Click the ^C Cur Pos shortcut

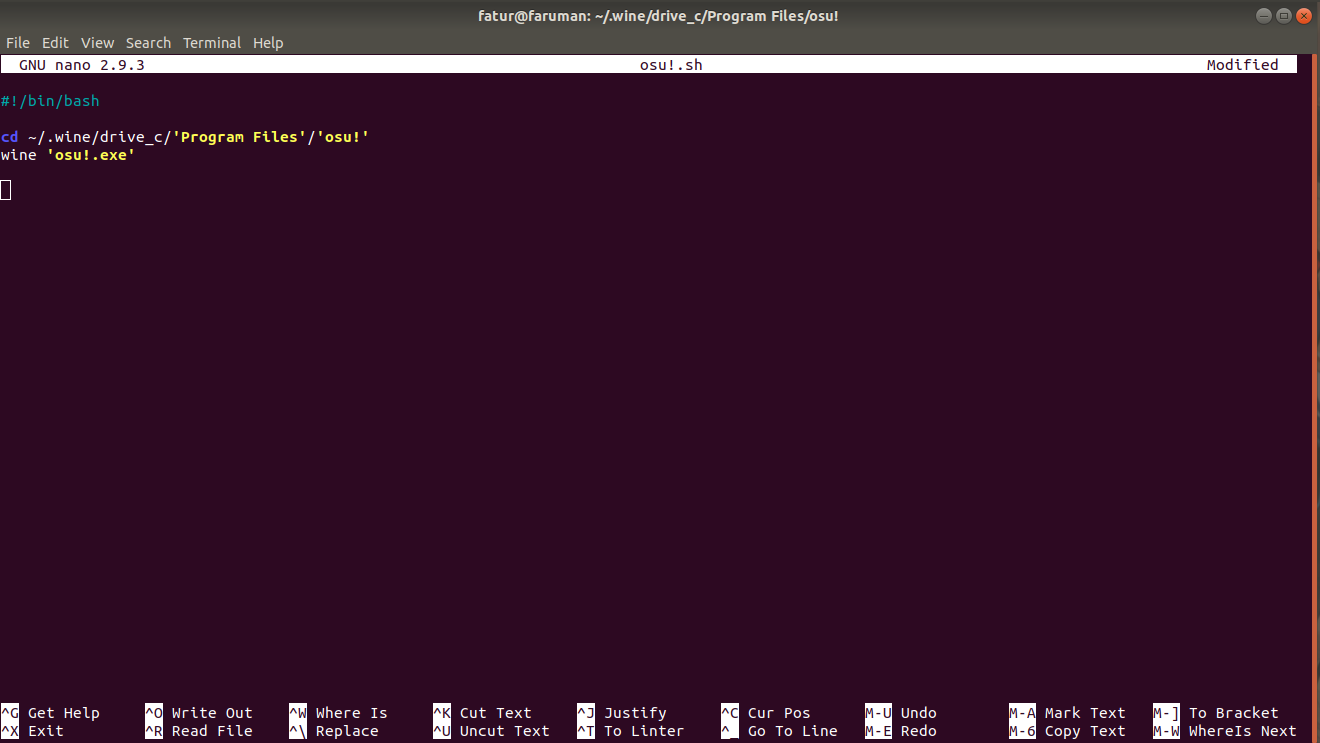click(766, 713)
